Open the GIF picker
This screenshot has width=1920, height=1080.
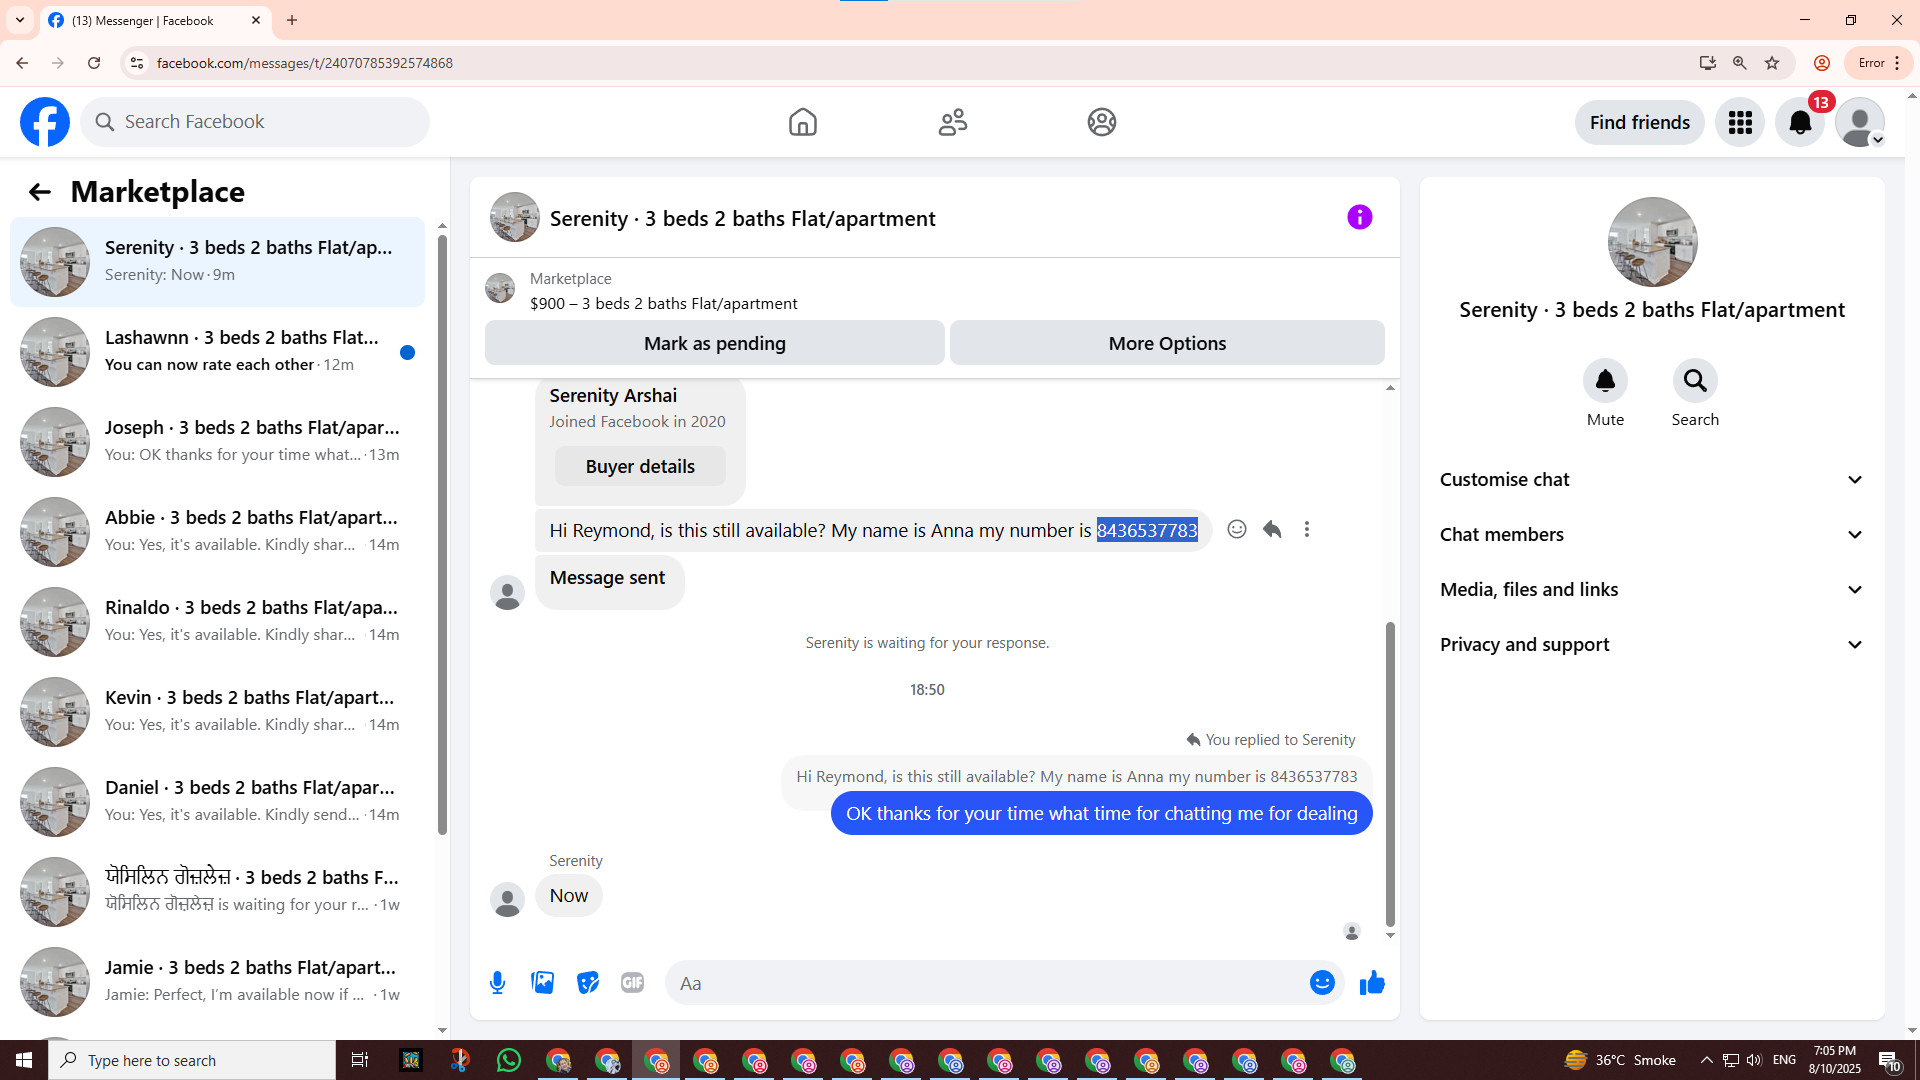point(632,983)
